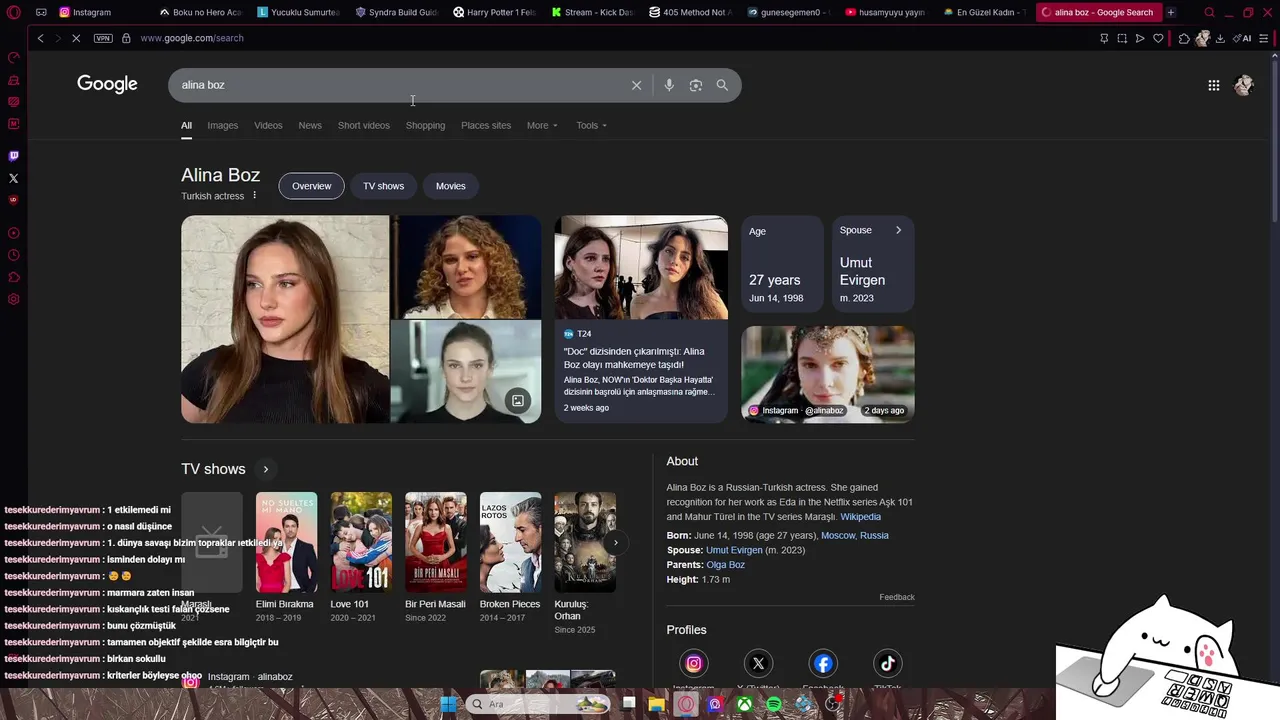Click the magnifier search button in search box
Image resolution: width=1280 pixels, height=720 pixels.
[x=722, y=85]
